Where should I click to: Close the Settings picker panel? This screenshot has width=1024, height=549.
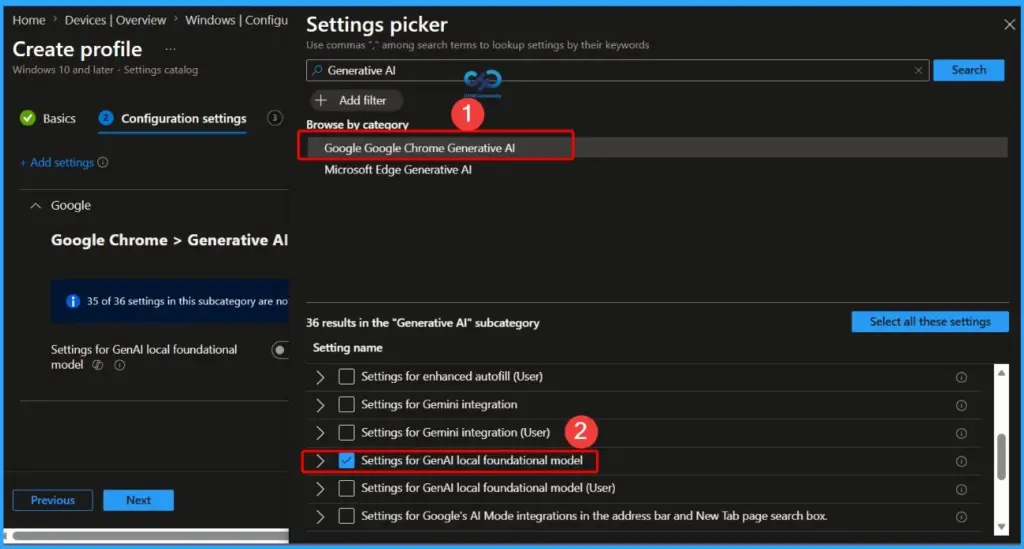click(x=1009, y=25)
